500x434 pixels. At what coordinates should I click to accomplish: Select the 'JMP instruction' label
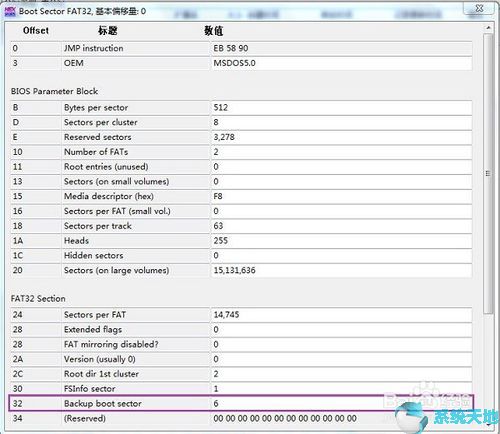(94, 48)
